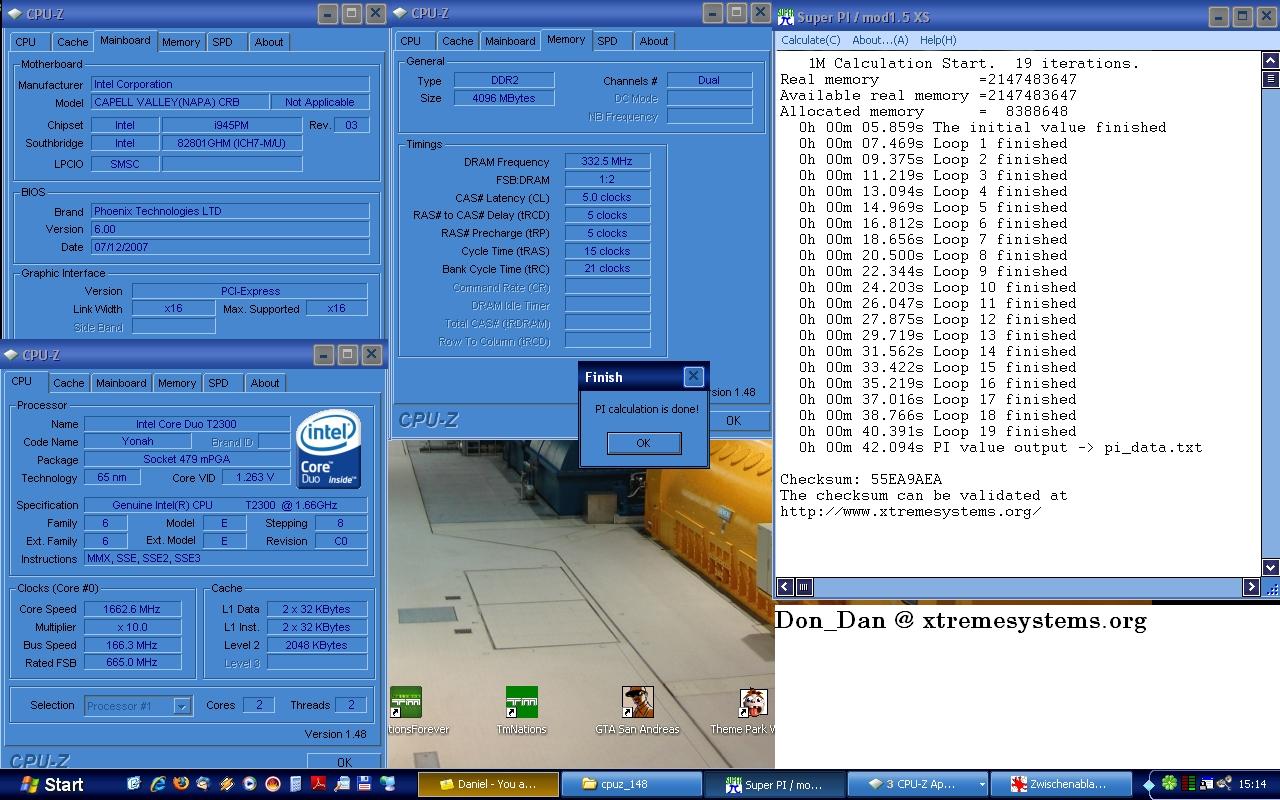Click the Southbridge value 82801GHM (ICH7-M/U)
The height and width of the screenshot is (800, 1280).
click(x=231, y=143)
